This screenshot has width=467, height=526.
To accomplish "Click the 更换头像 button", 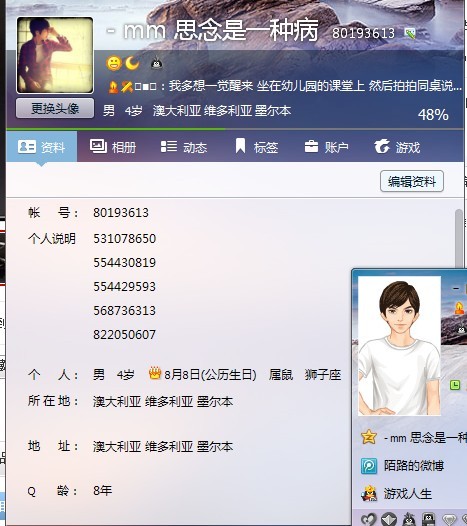I will [55, 108].
